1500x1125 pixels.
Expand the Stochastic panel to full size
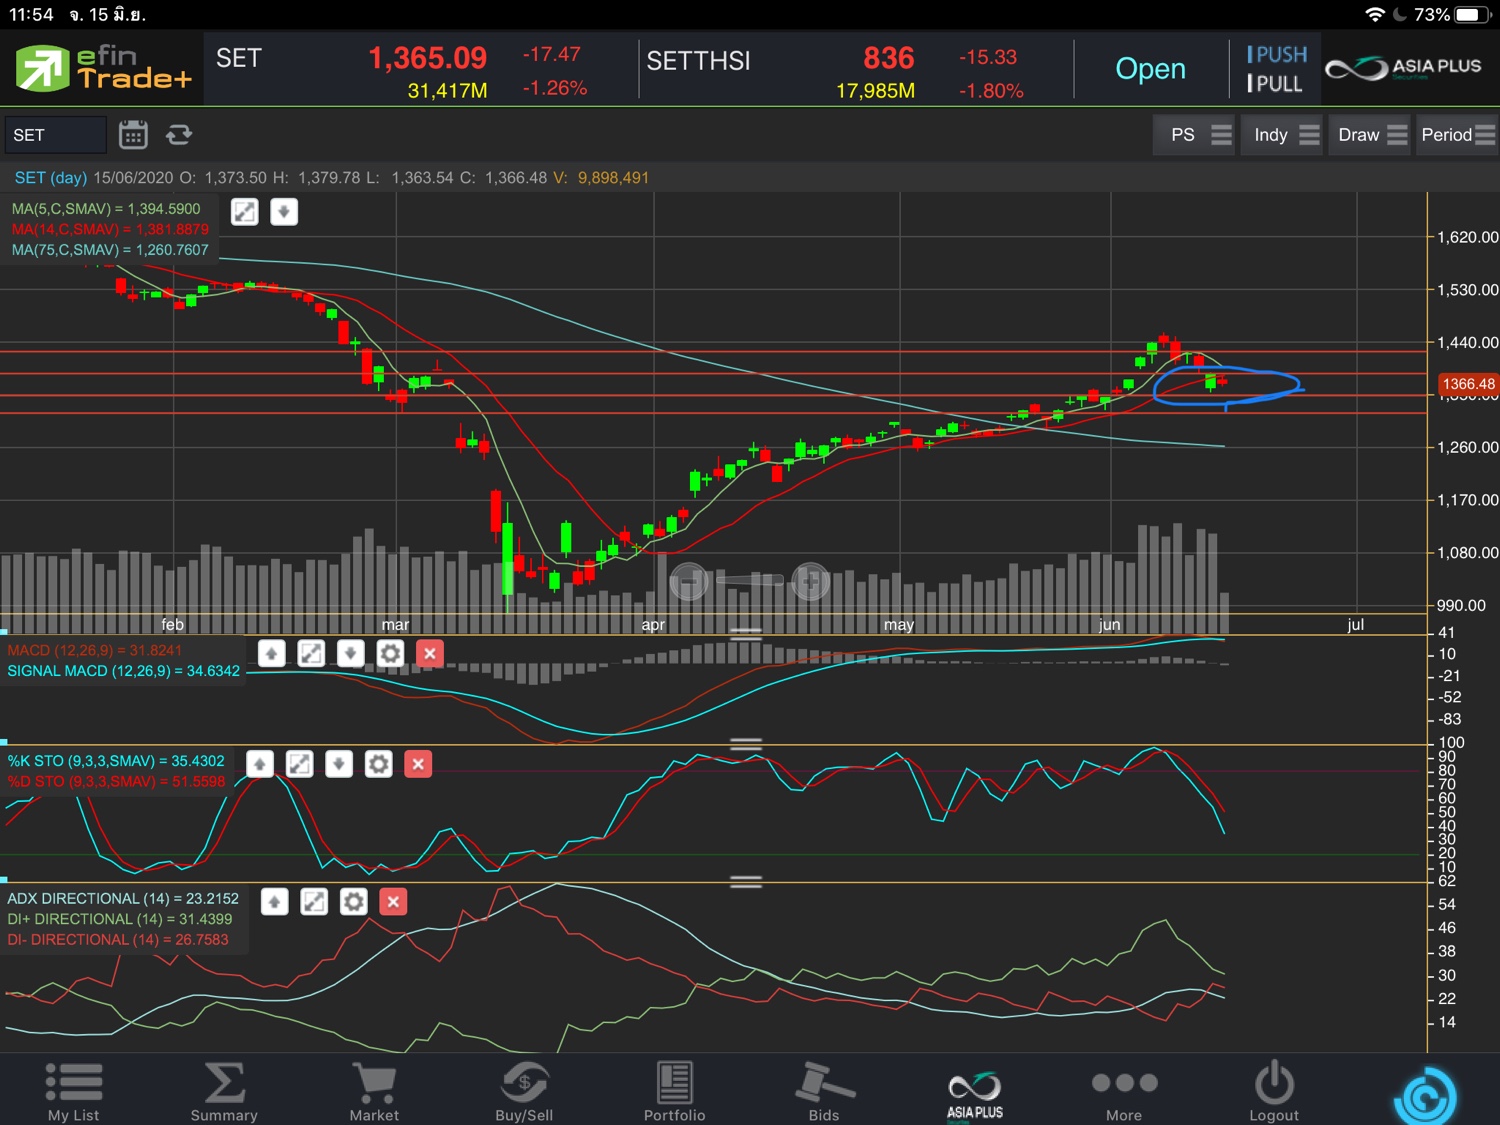pyautogui.click(x=299, y=764)
